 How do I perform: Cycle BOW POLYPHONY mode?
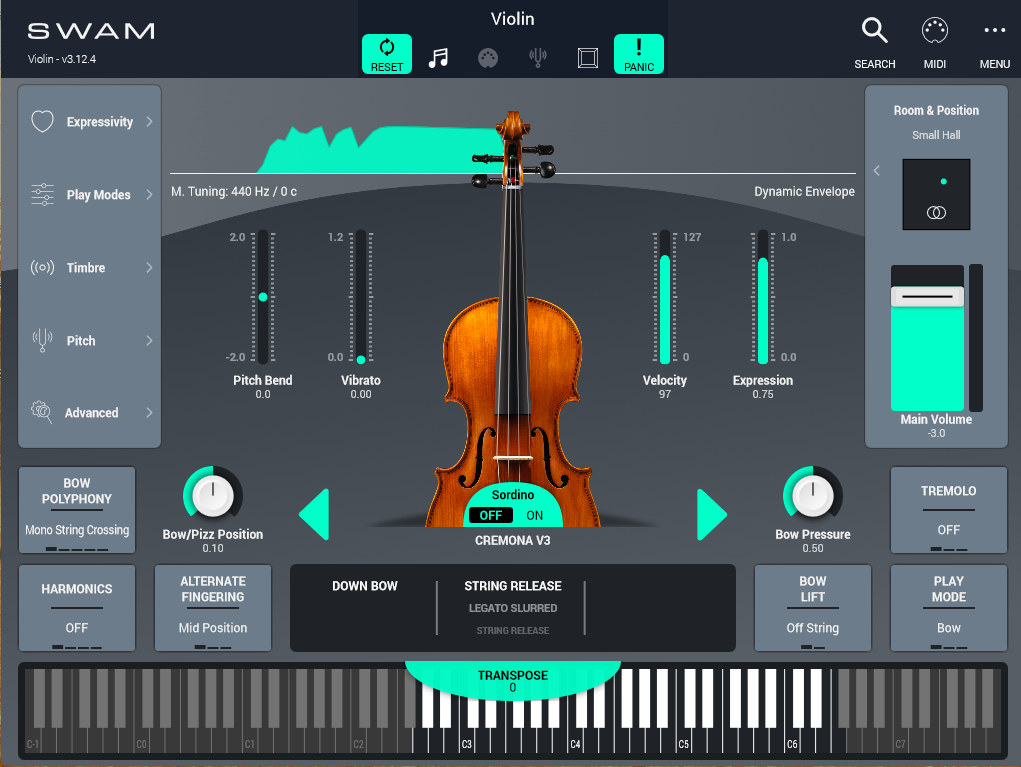77,510
